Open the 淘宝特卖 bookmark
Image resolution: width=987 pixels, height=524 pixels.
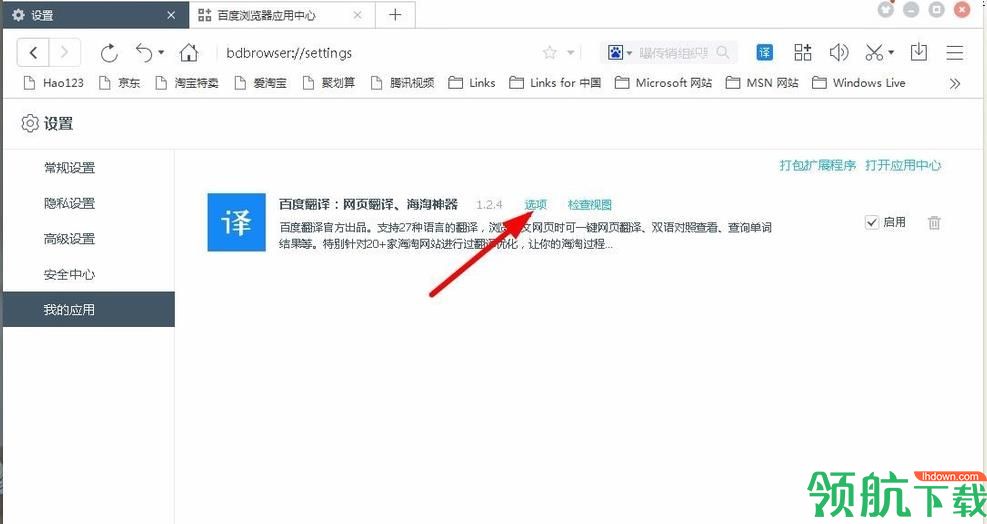pyautogui.click(x=187, y=83)
